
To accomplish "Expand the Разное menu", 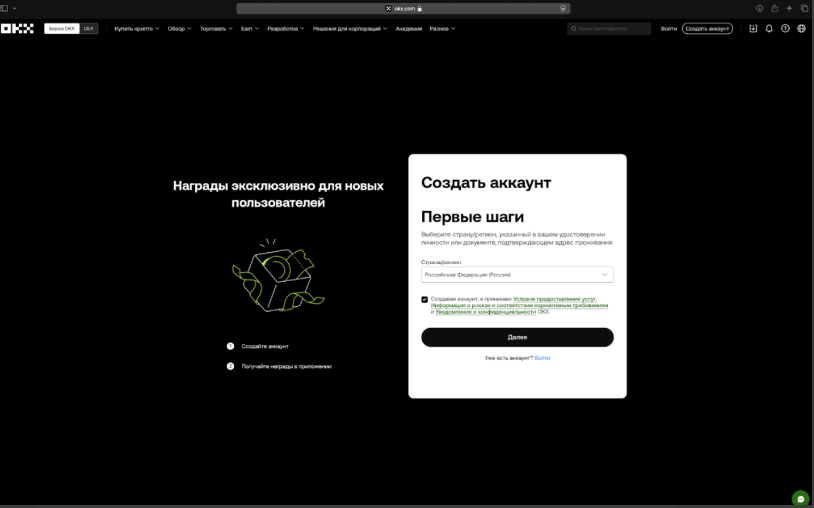I will (x=442, y=29).
